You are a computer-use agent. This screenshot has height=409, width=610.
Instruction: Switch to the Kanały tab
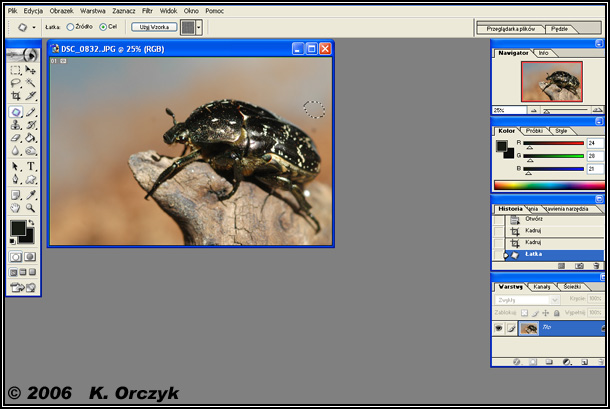click(541, 287)
